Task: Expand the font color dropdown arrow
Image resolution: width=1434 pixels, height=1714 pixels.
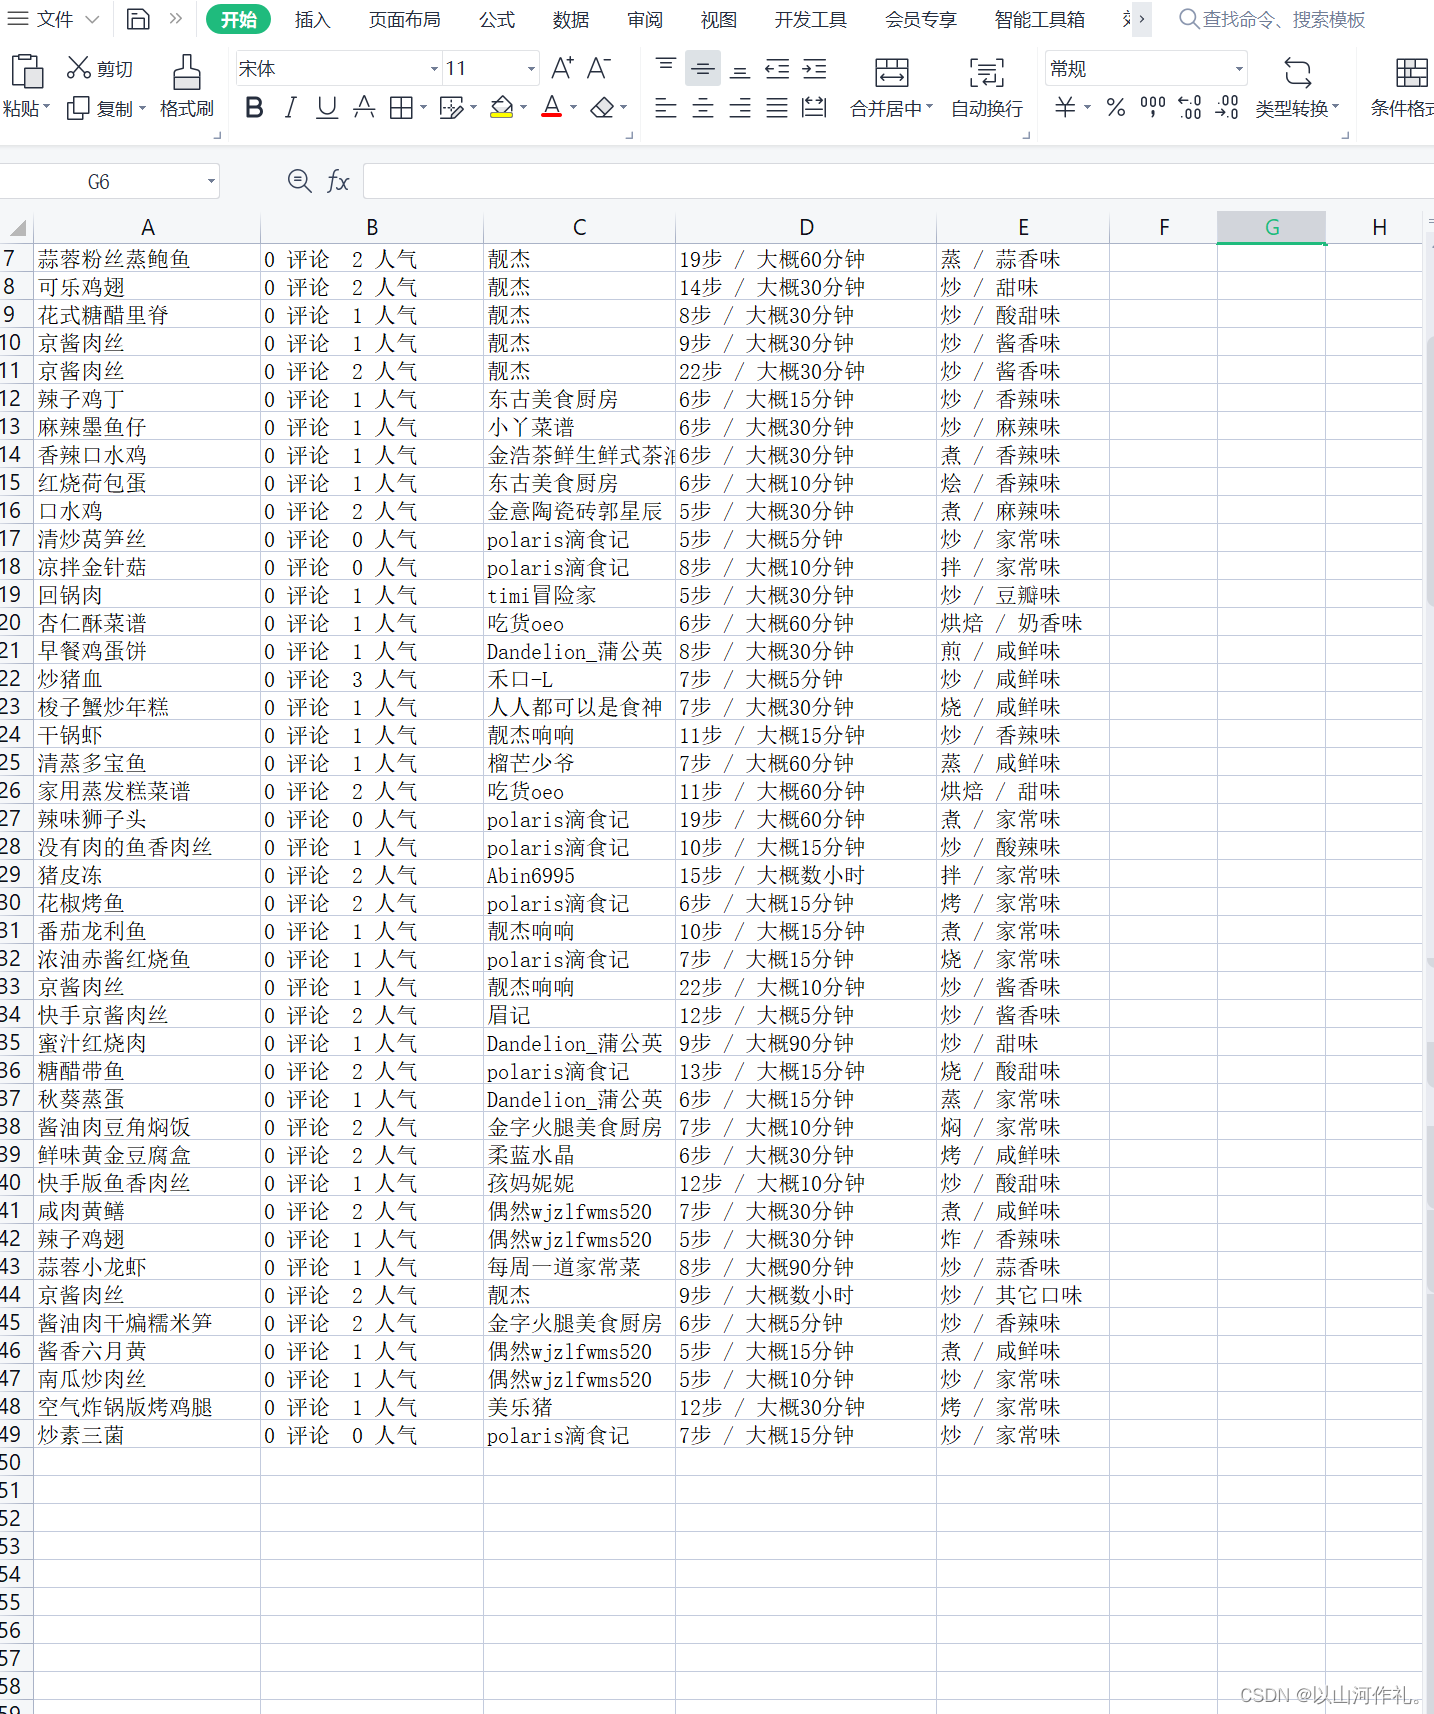Action: pyautogui.click(x=573, y=108)
